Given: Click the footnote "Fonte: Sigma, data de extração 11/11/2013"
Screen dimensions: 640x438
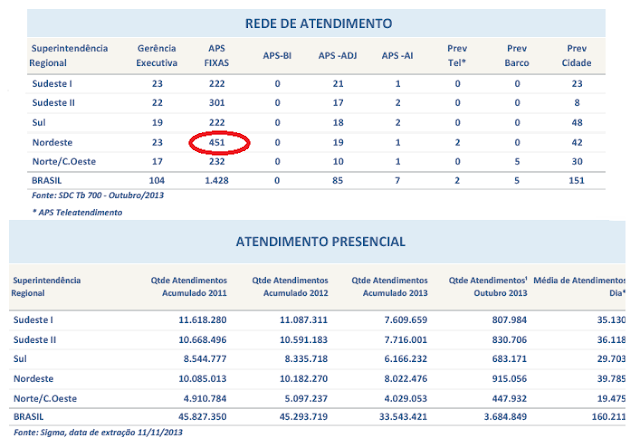Looking at the screenshot, I should coord(98,432).
